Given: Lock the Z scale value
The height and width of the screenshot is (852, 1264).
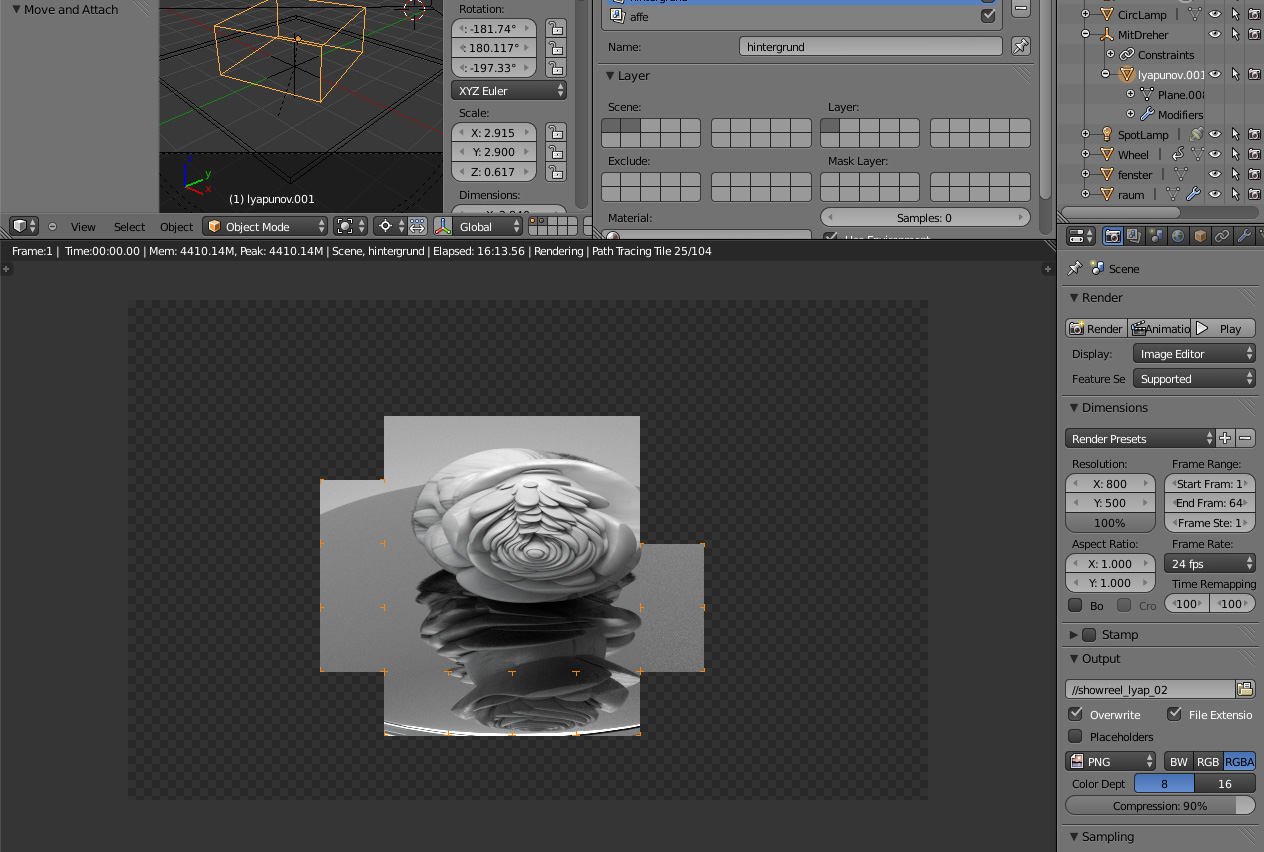Looking at the screenshot, I should 556,171.
